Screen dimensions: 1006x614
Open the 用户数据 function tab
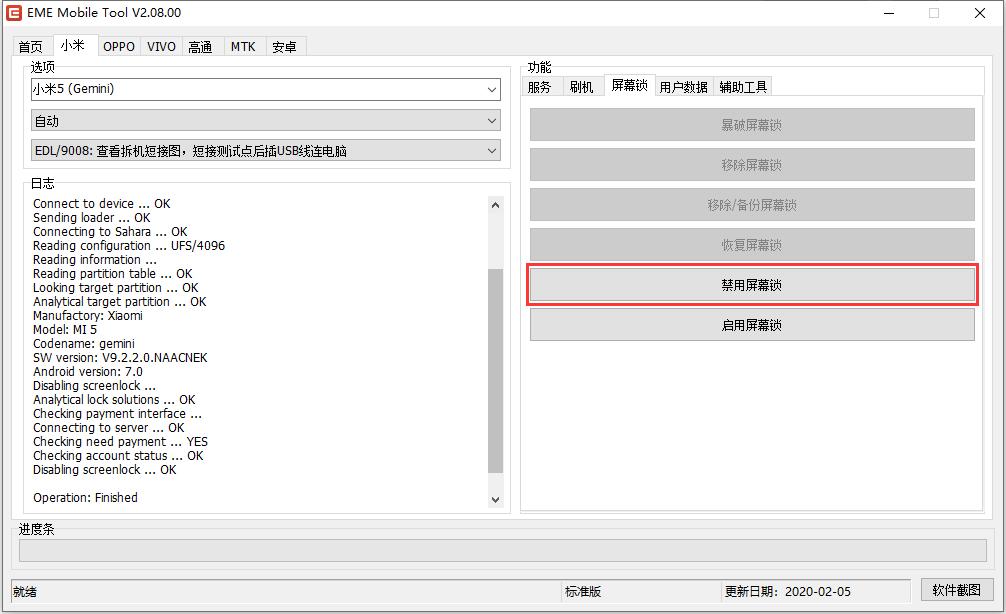[683, 87]
